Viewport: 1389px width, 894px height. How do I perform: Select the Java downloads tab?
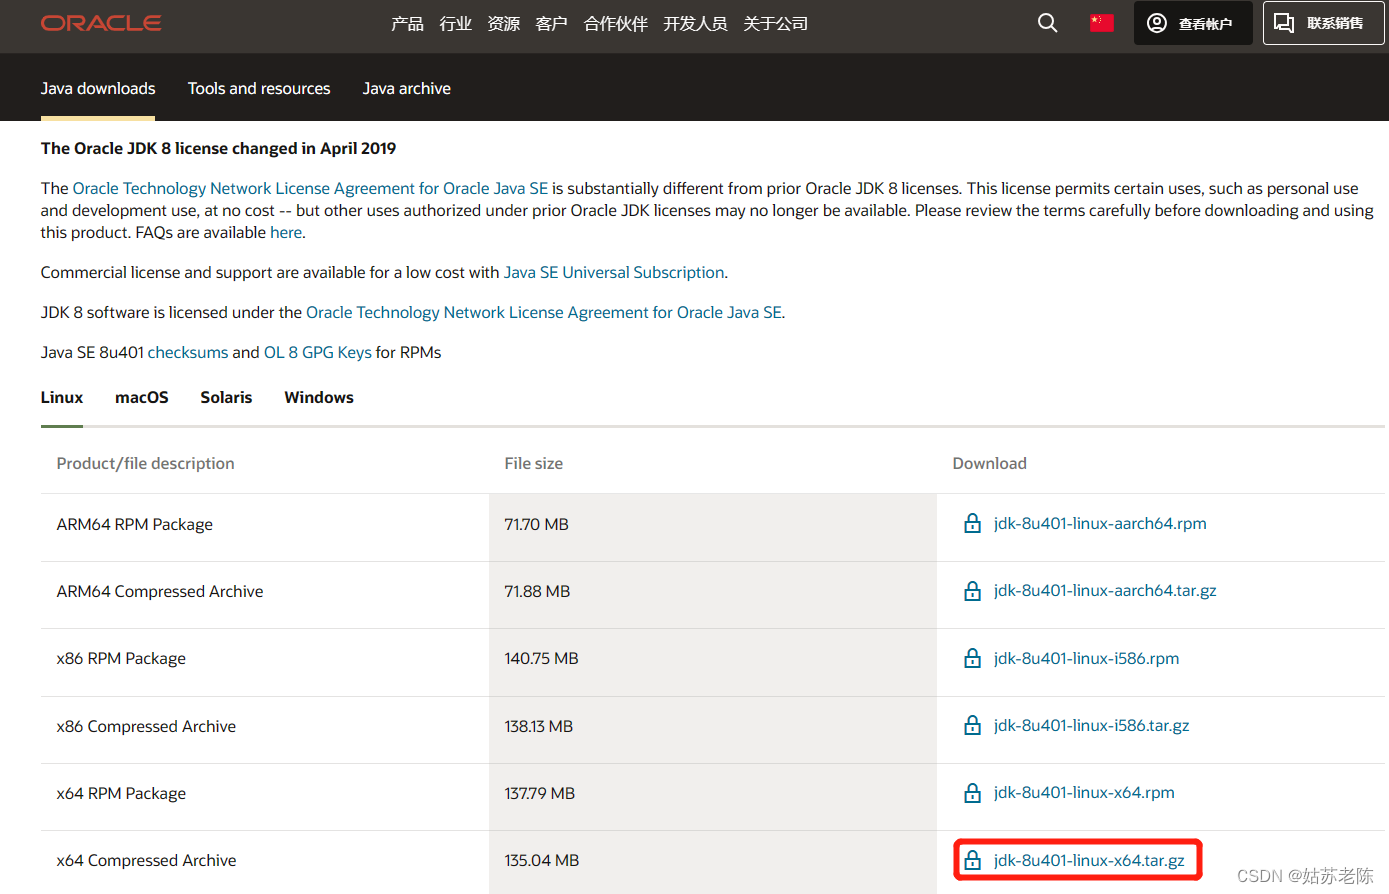pos(98,88)
